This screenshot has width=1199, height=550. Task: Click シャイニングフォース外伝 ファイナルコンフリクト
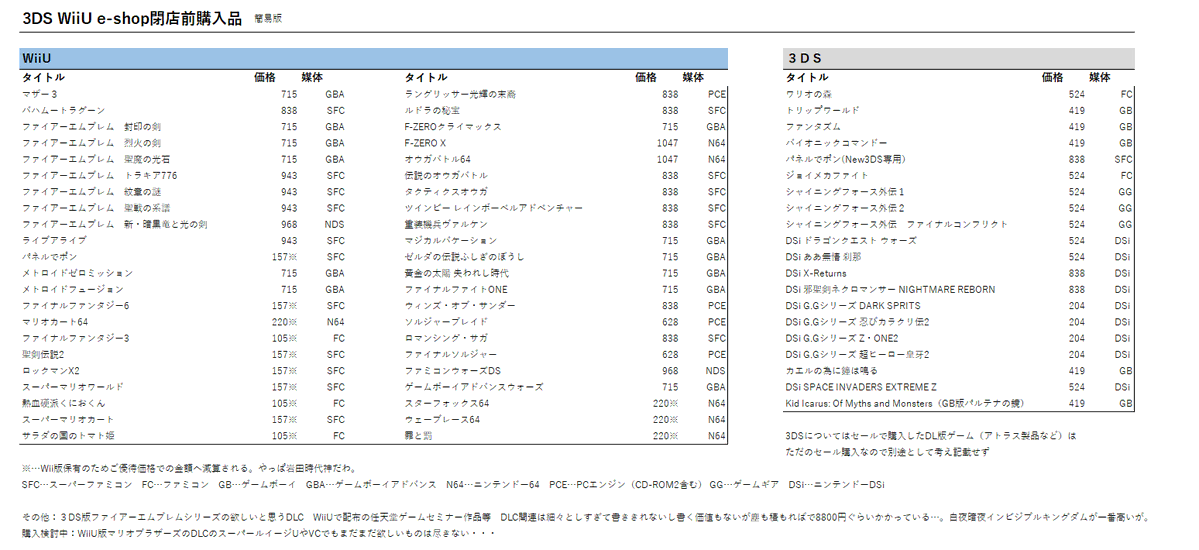[897, 224]
